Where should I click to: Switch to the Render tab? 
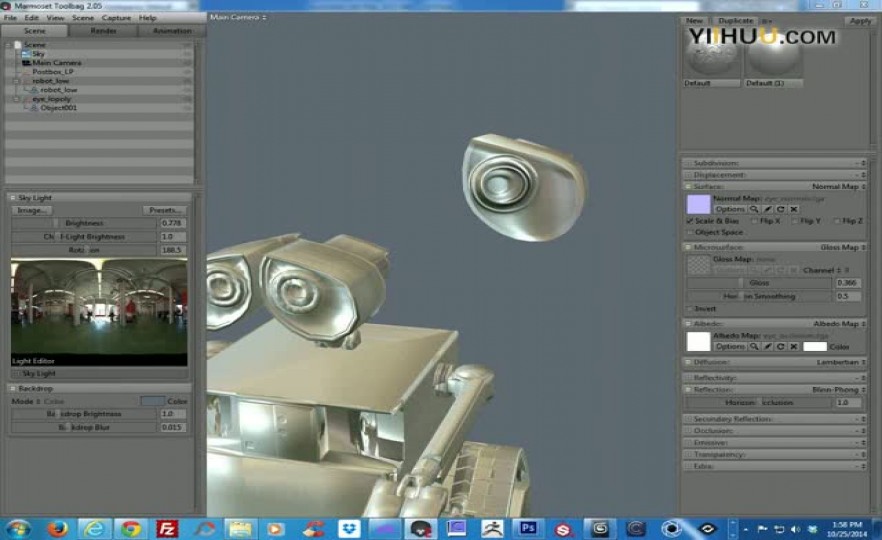[x=104, y=31]
